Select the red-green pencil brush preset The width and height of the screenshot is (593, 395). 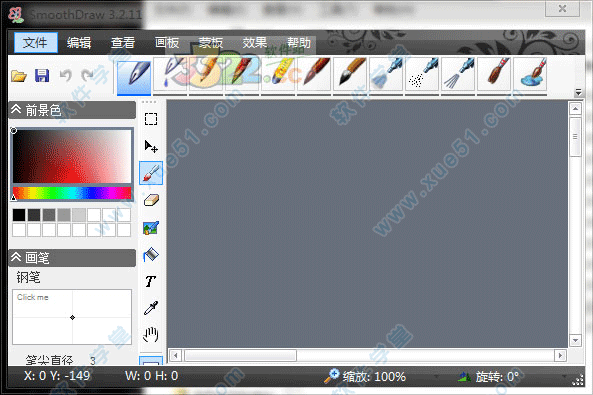click(x=242, y=75)
